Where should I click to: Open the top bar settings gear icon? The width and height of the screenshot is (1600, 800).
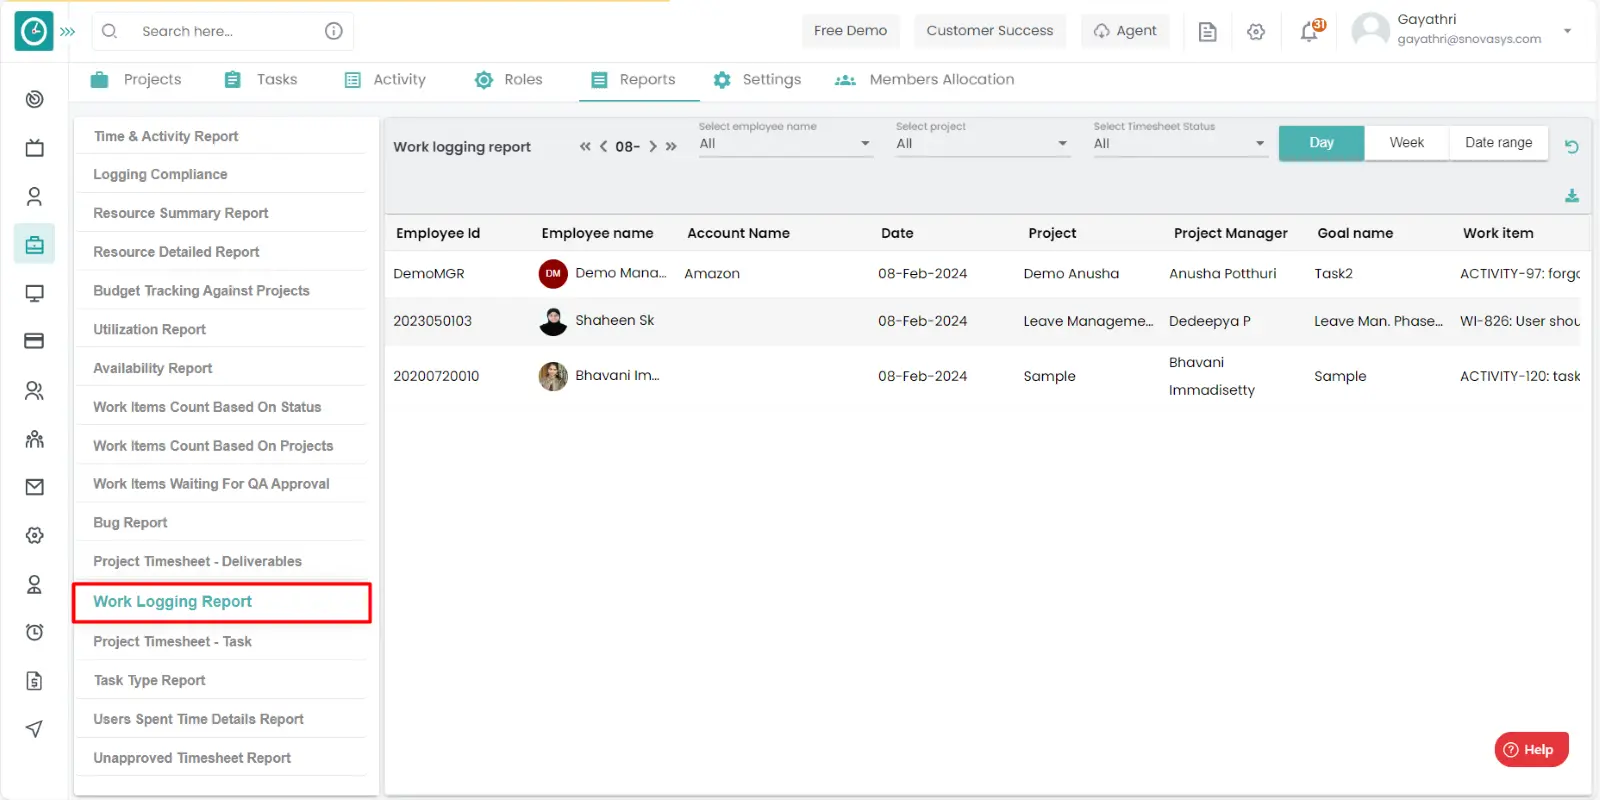pos(1256,32)
